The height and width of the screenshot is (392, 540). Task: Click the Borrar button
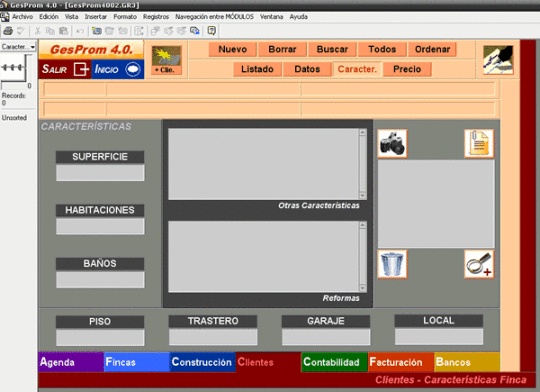click(282, 49)
